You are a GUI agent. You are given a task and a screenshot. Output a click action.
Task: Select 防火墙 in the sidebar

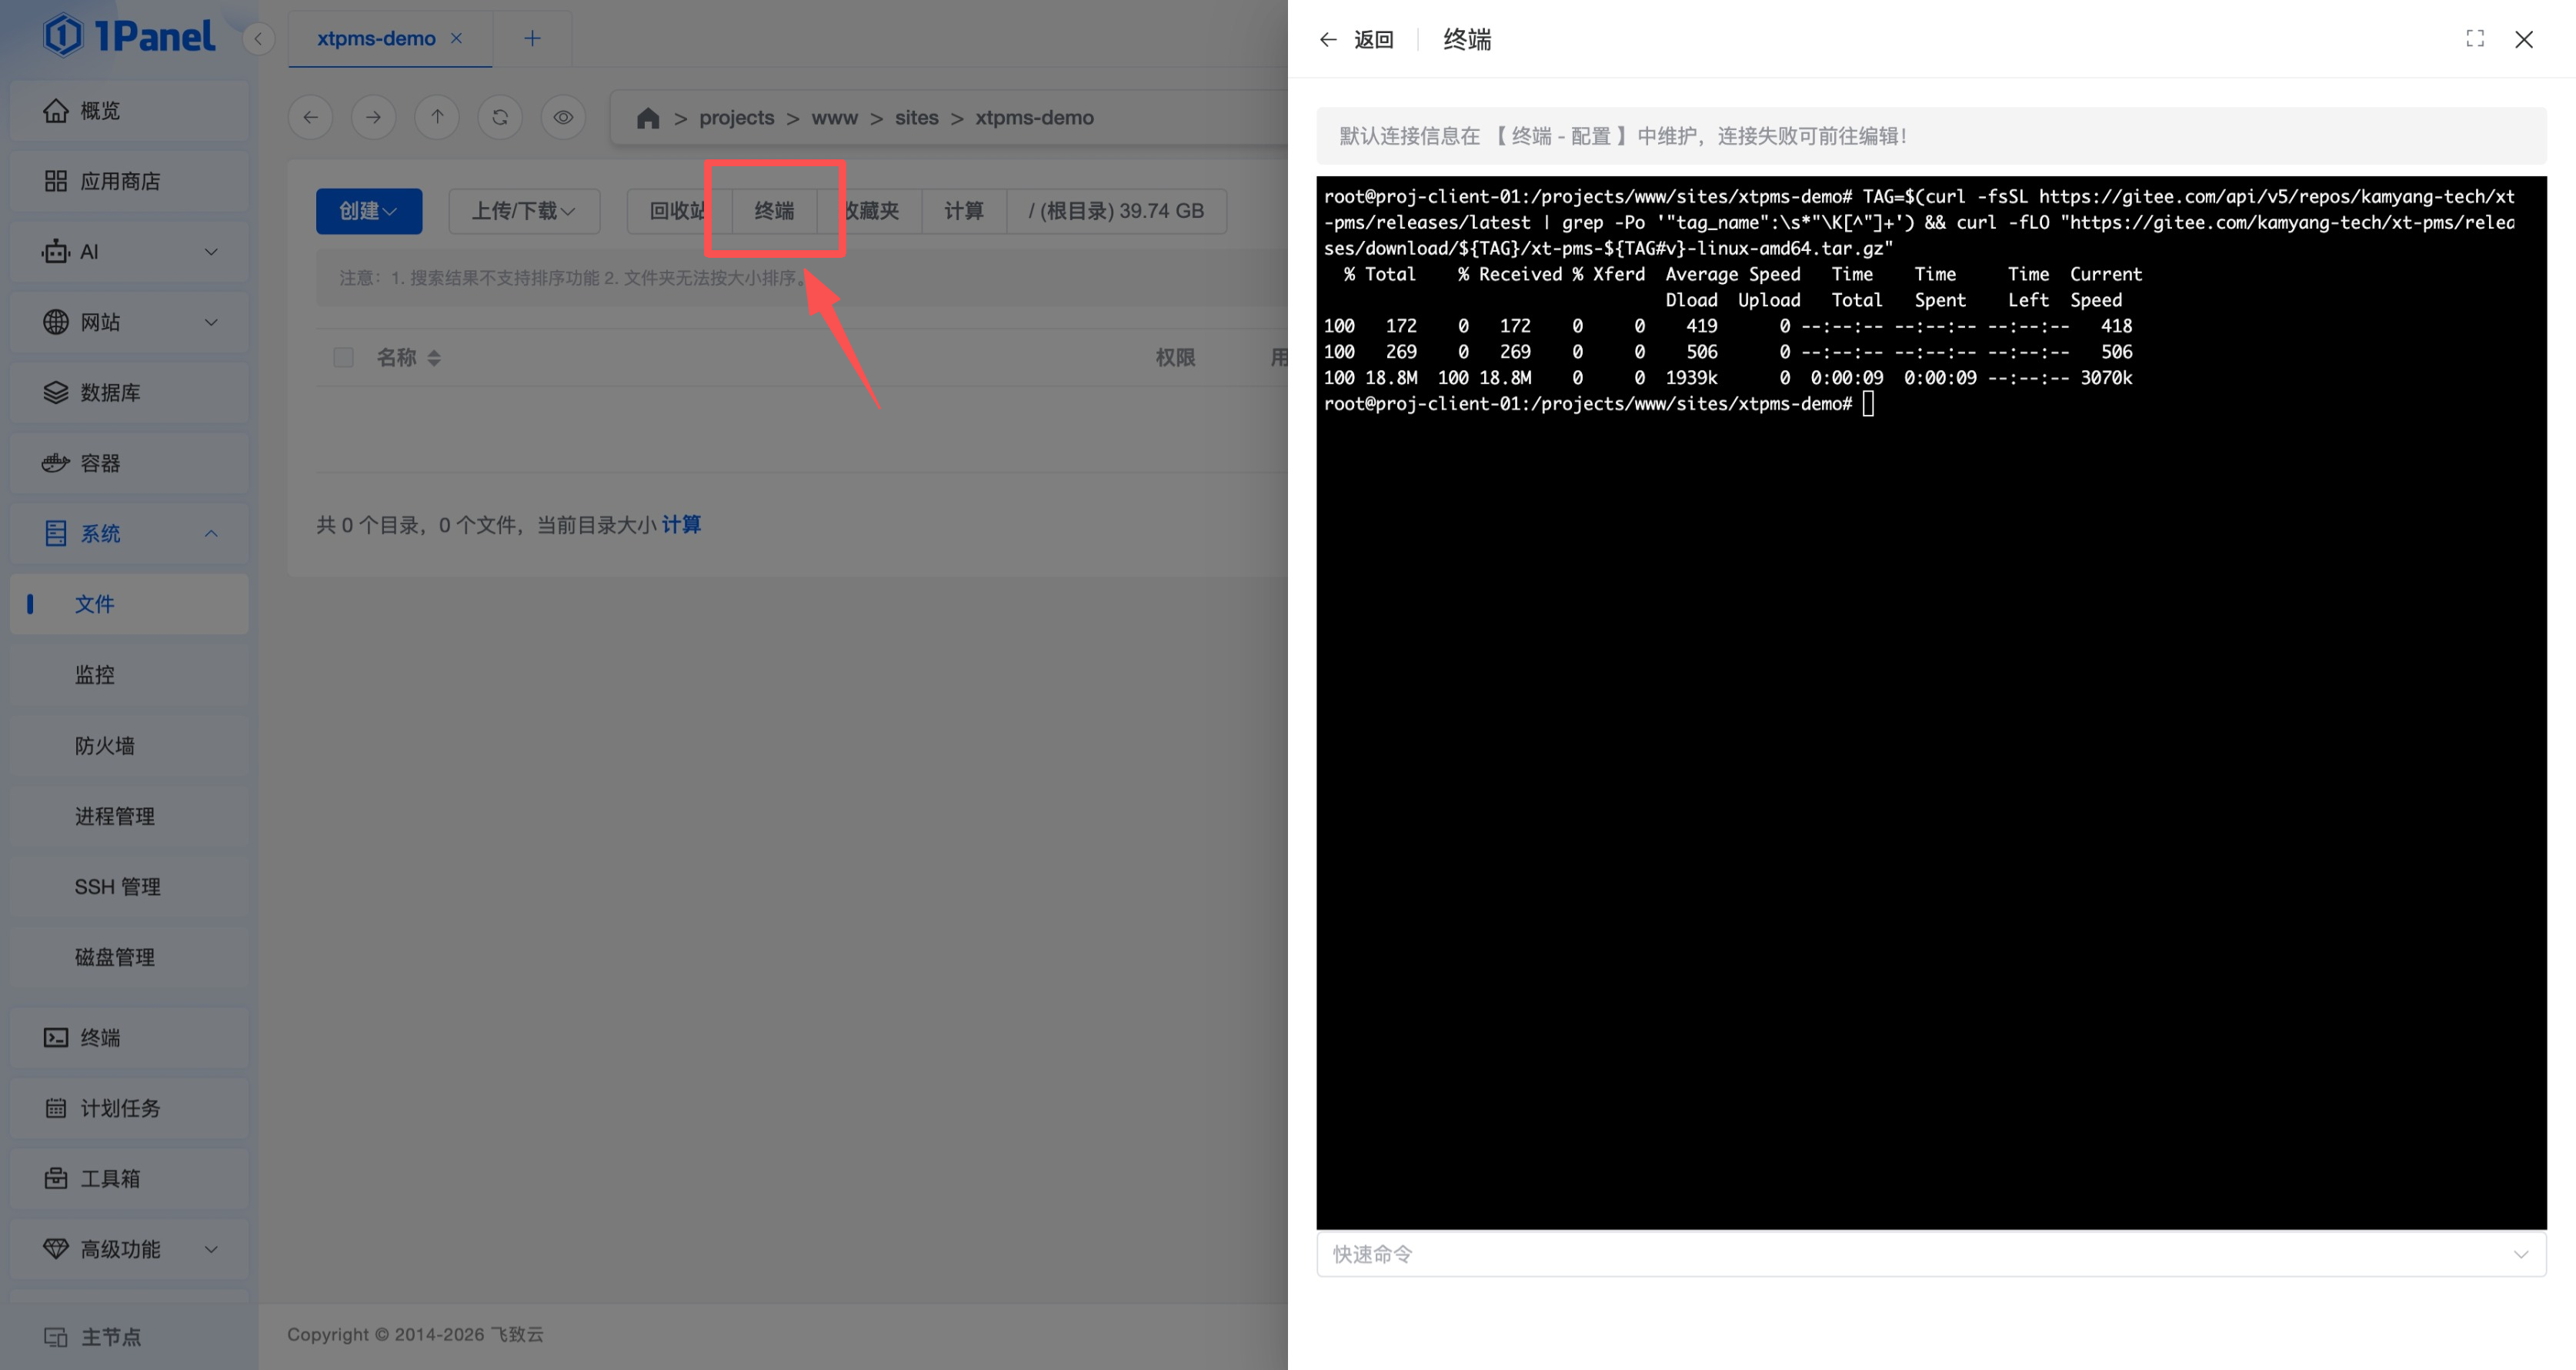click(129, 746)
